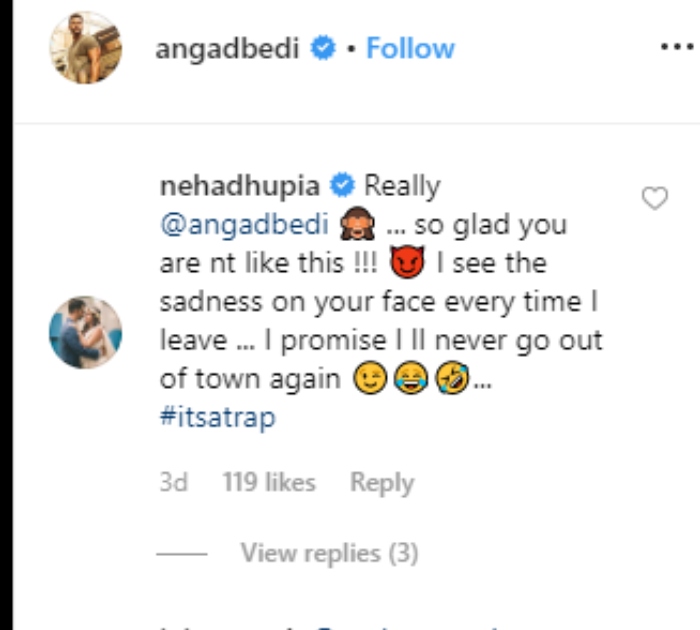Like nehadhupia's comment with the heart
The image size is (700, 630).
point(654,199)
